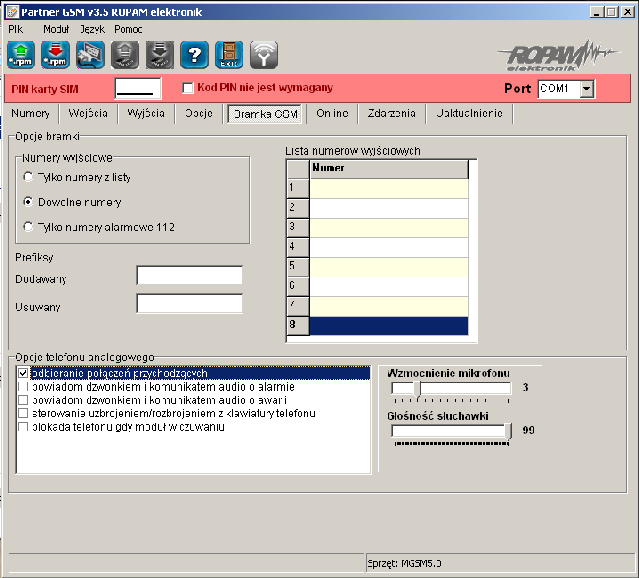The width and height of the screenshot is (639, 578).
Task: Tick Kod PIN nie jest wymagany checkbox
Action: click(x=188, y=88)
